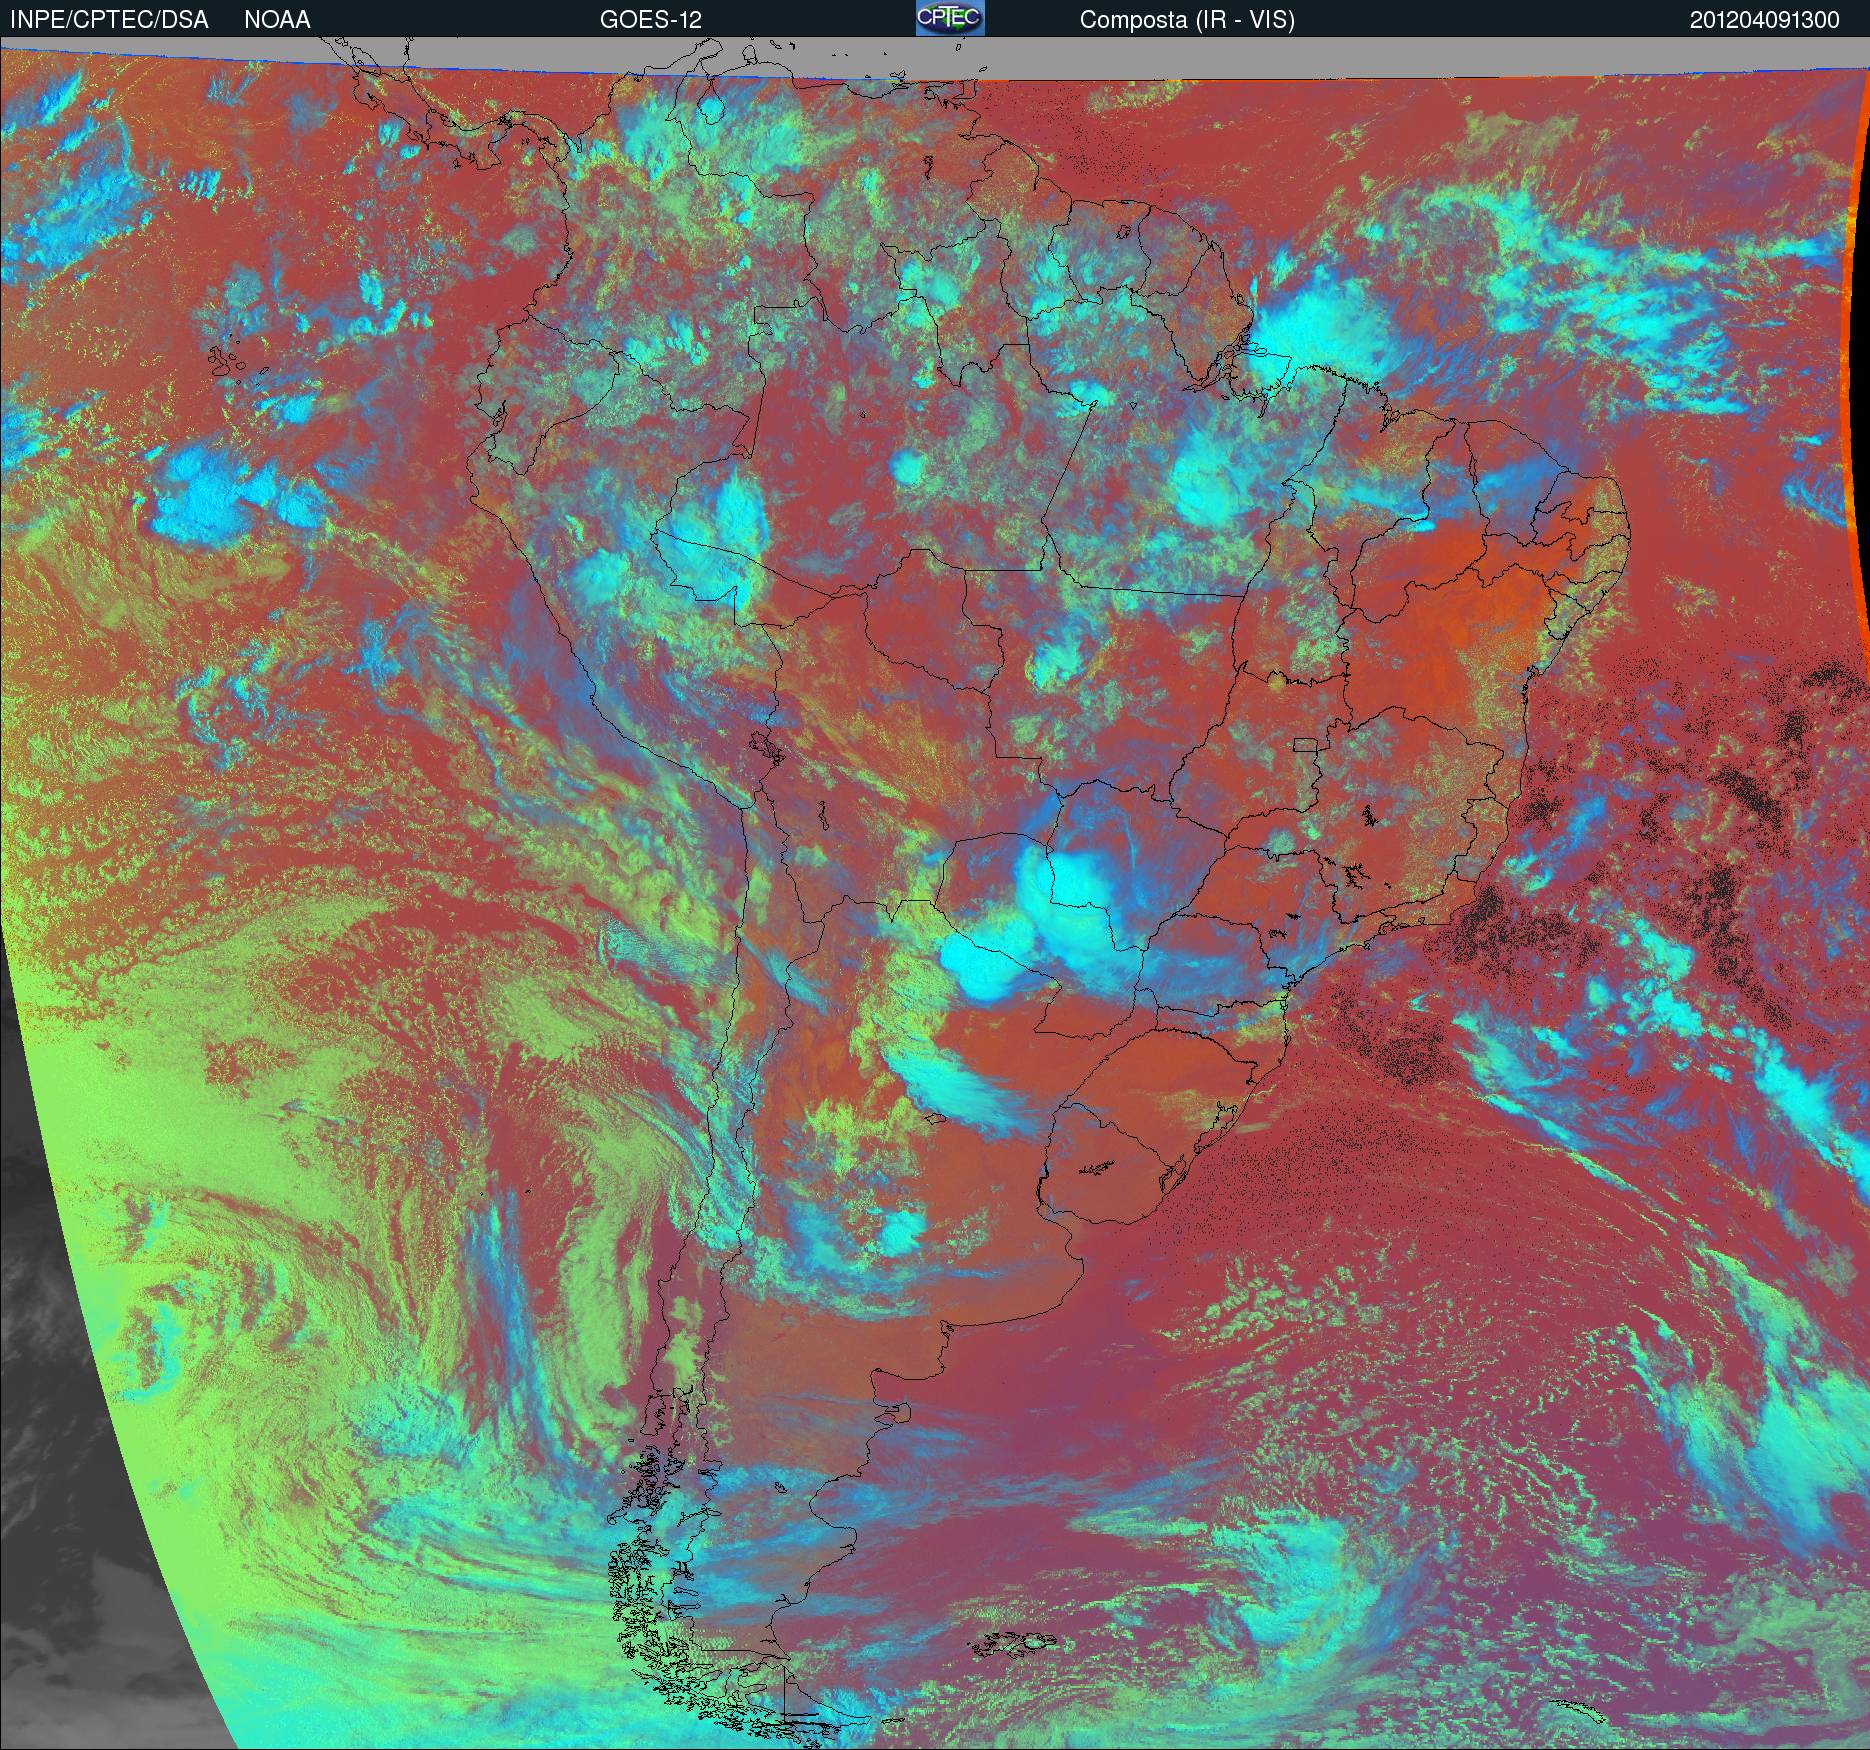
Task: Click the CPTEC logo in the header
Action: [x=950, y=18]
